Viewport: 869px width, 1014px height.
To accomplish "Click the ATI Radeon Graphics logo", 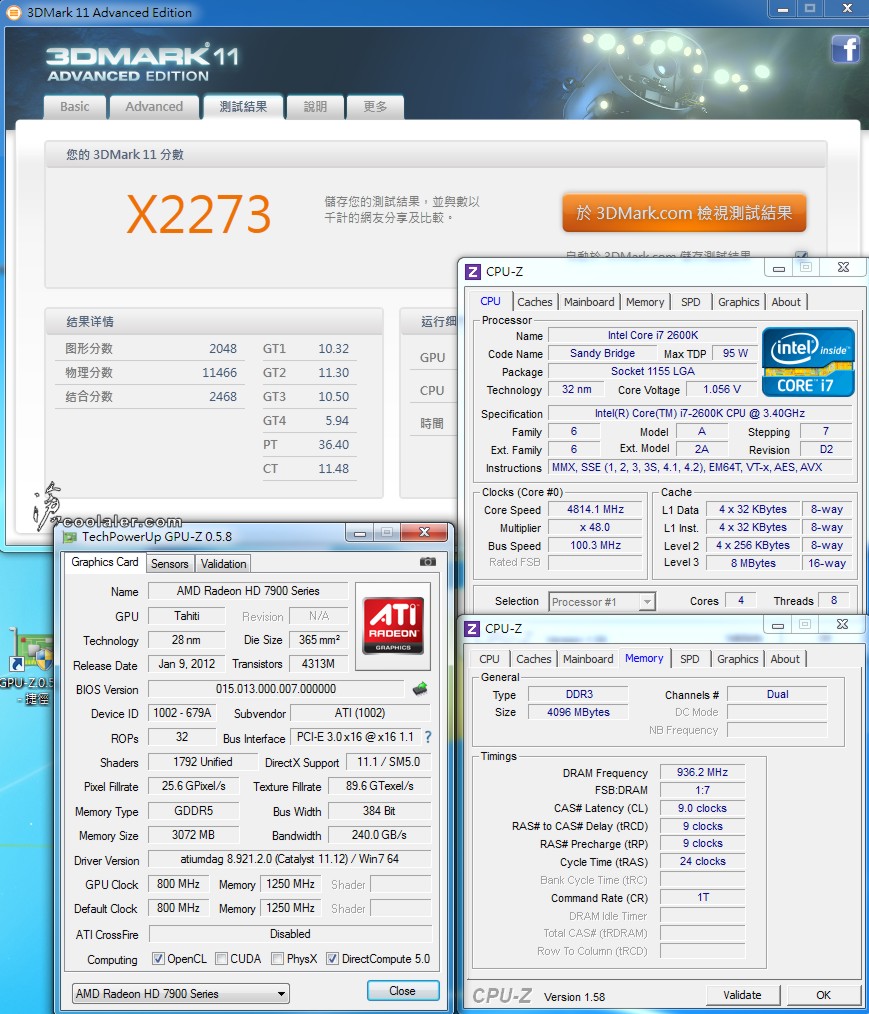I will pos(393,625).
